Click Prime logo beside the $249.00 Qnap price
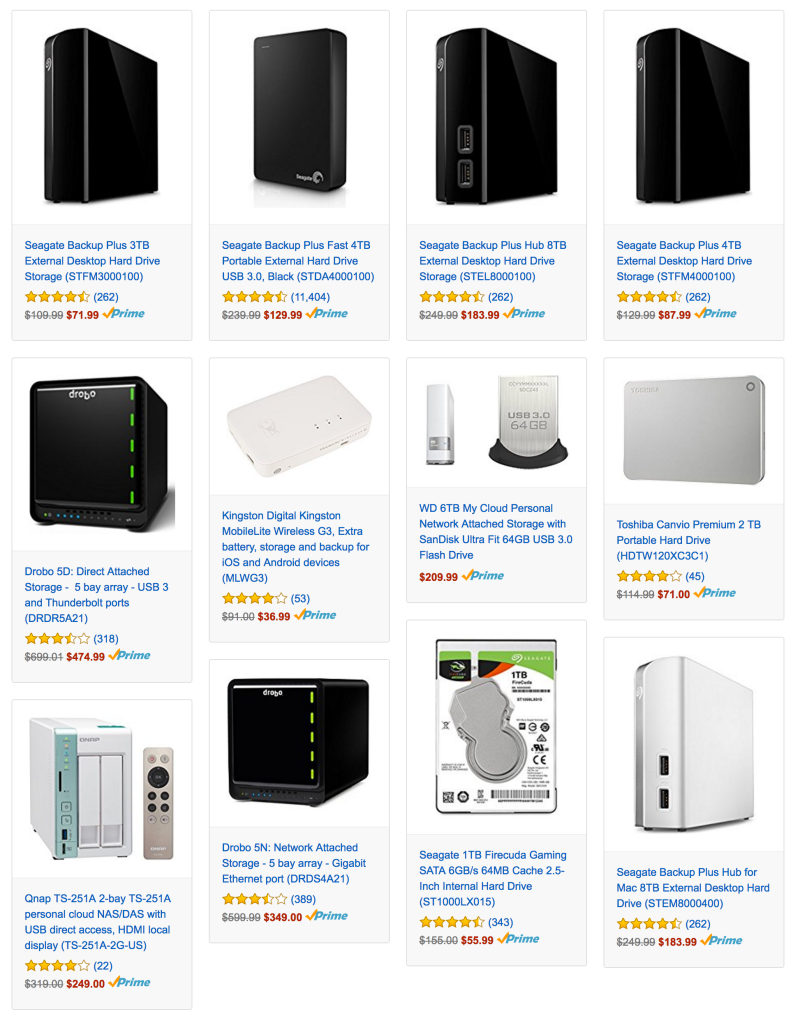The width and height of the screenshot is (800, 1023). coord(129,983)
